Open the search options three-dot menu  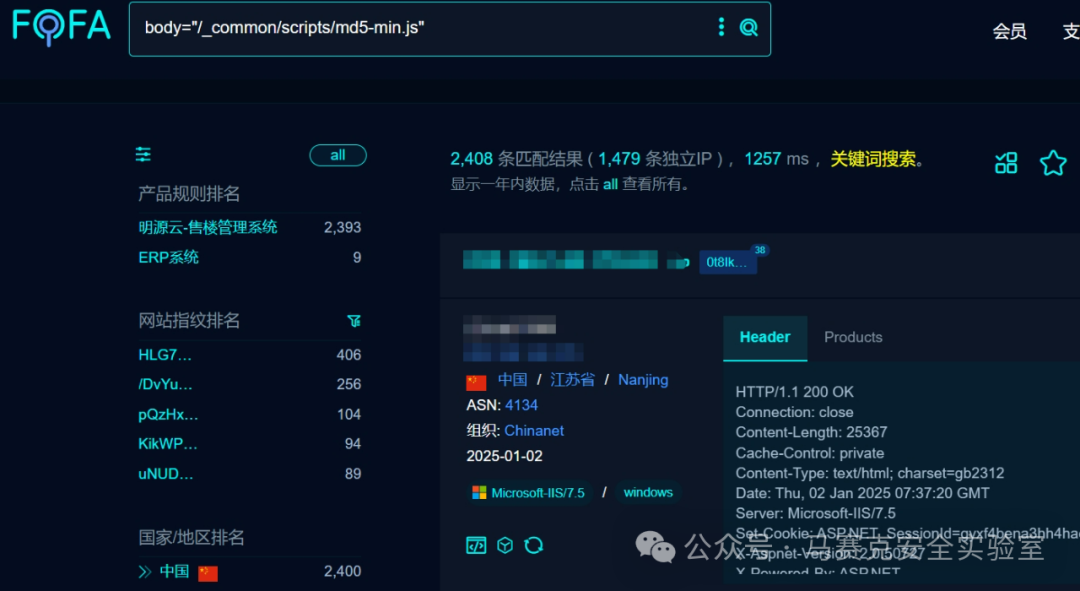coord(721,27)
